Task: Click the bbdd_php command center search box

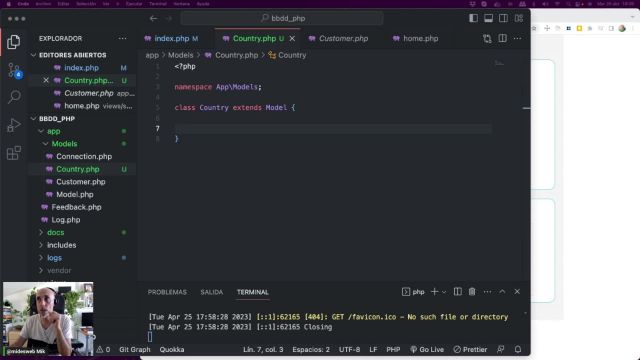Action: (x=282, y=18)
